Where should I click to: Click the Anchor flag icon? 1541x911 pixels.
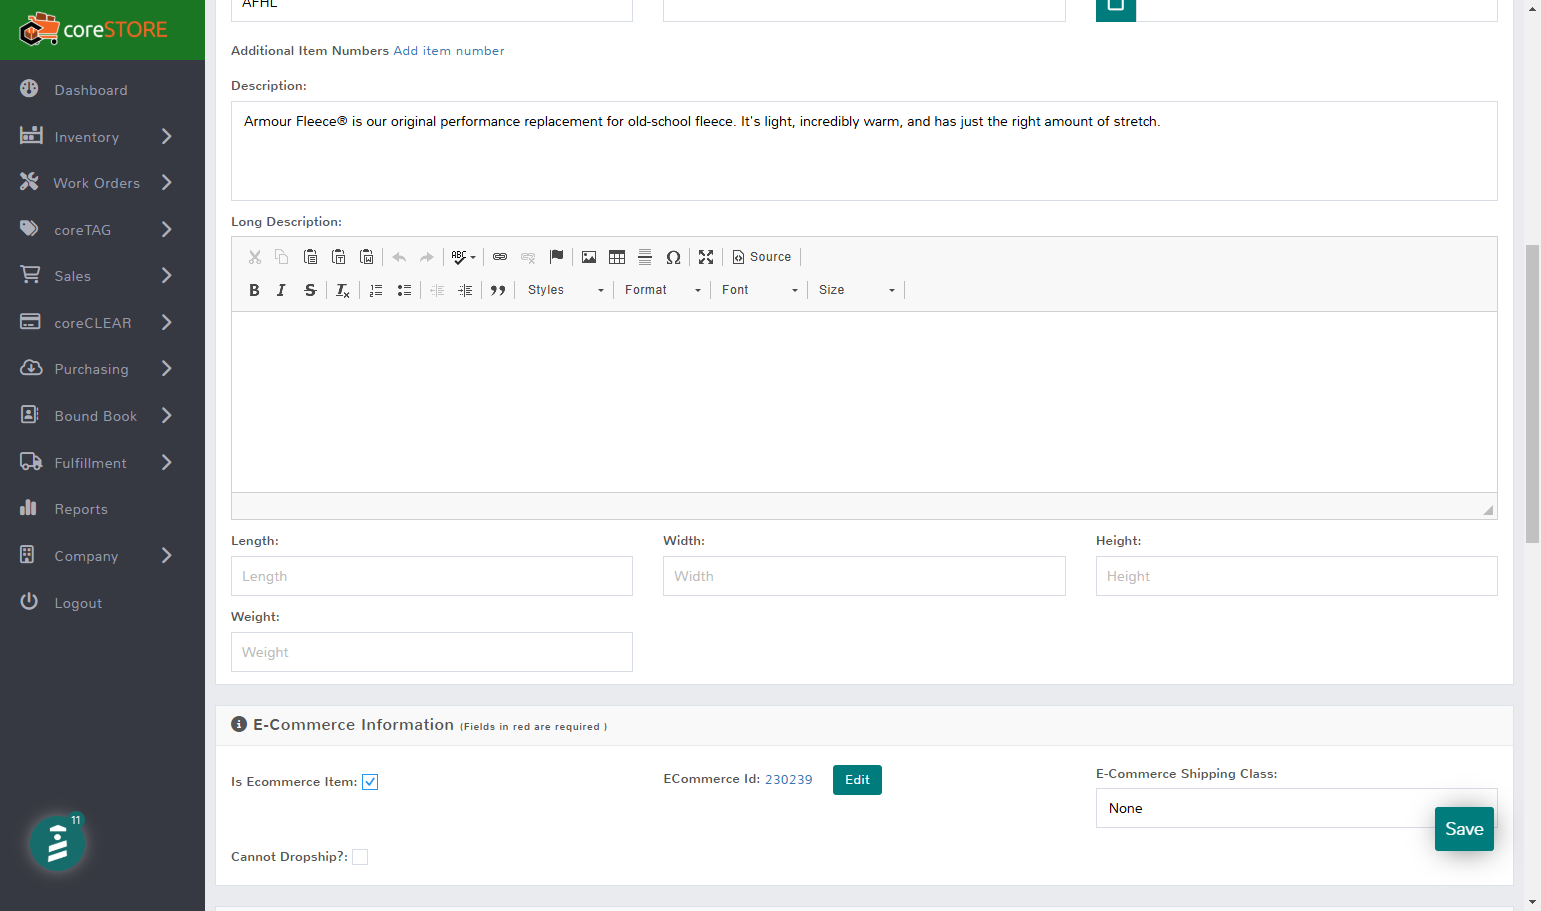coord(557,257)
